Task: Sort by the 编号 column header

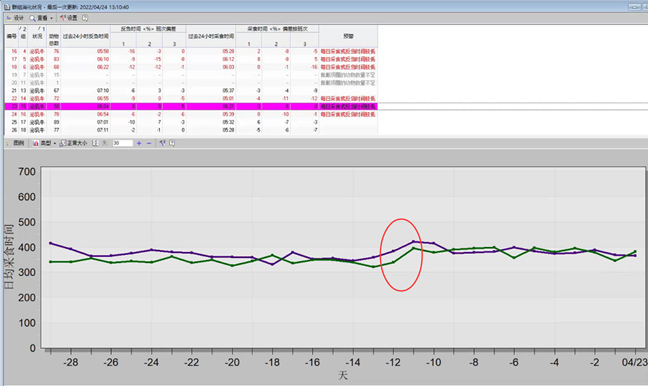Action: point(12,36)
